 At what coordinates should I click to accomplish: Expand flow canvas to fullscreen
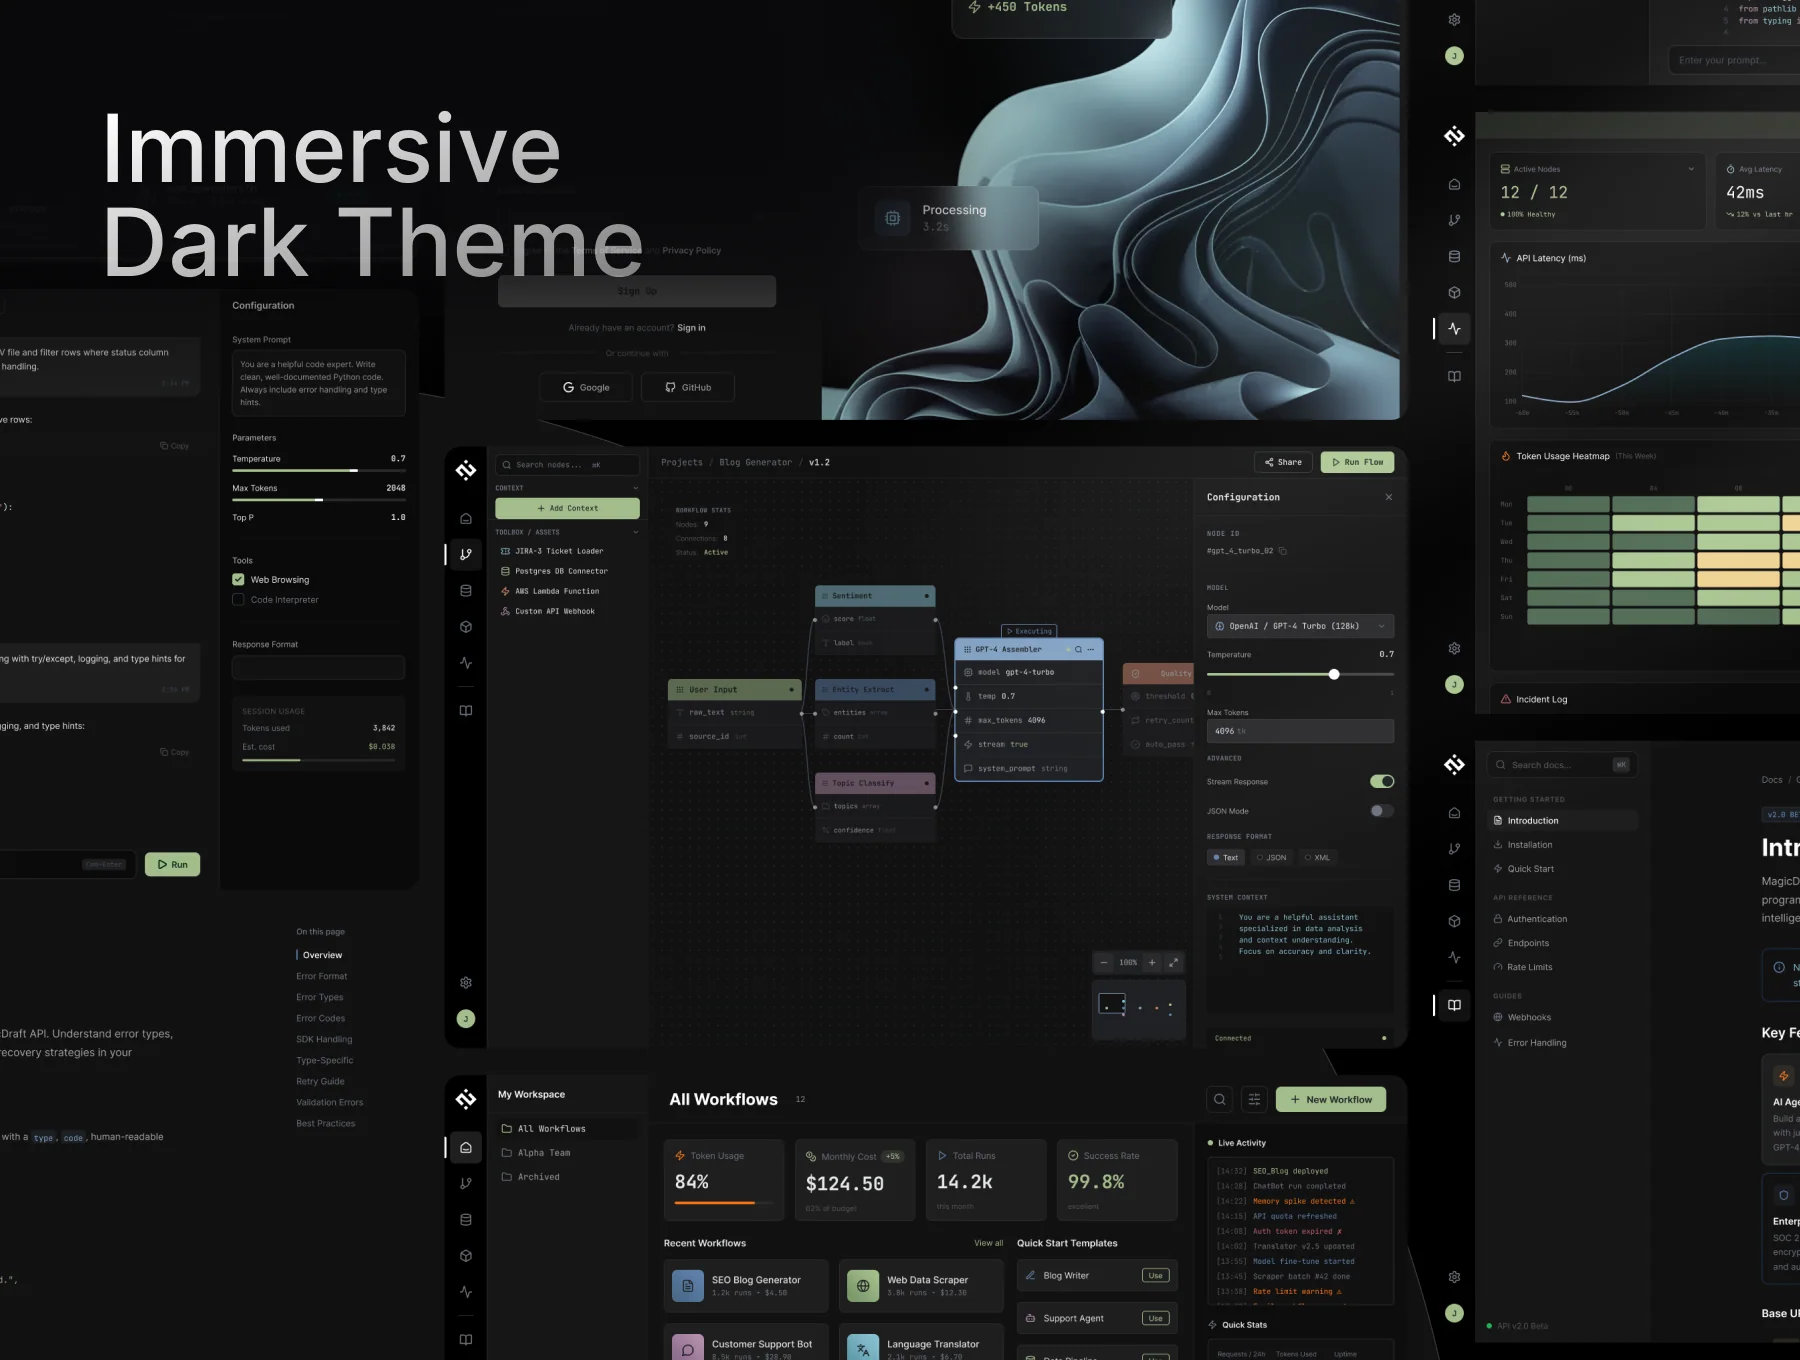click(x=1174, y=963)
